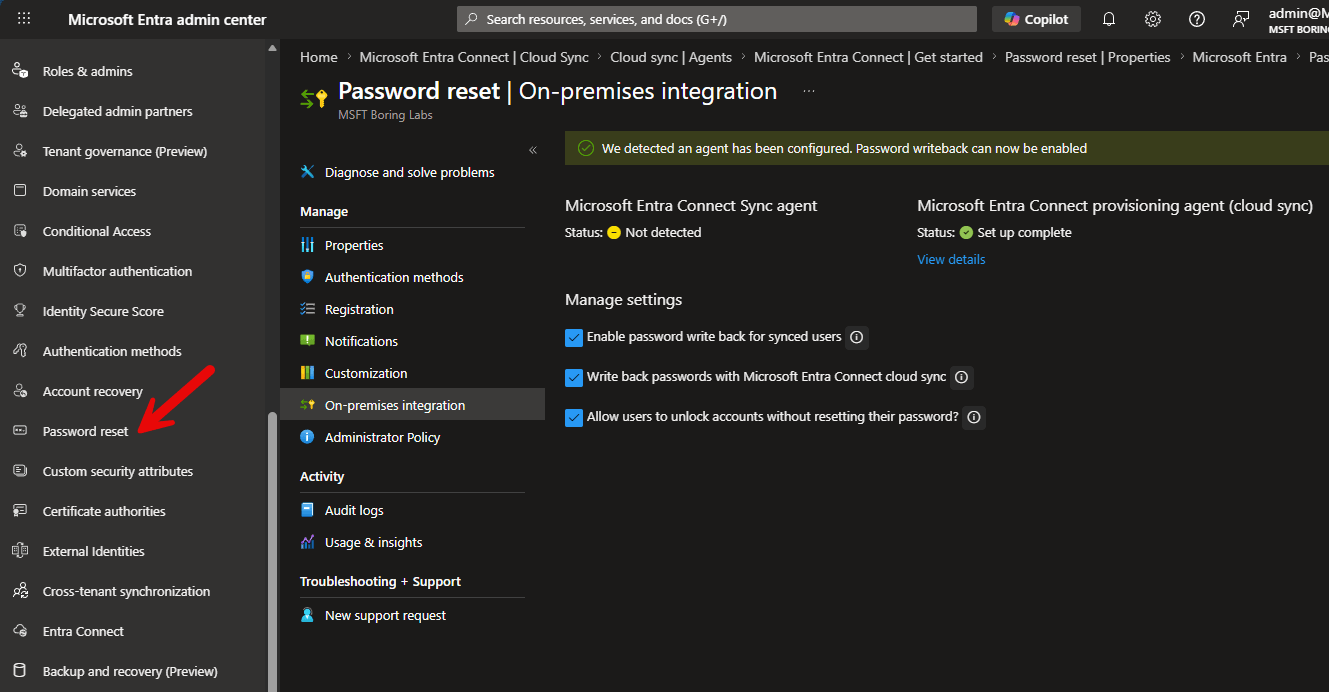This screenshot has width=1329, height=692.
Task: Click the sidebar scroll-up arrow
Action: click(273, 48)
